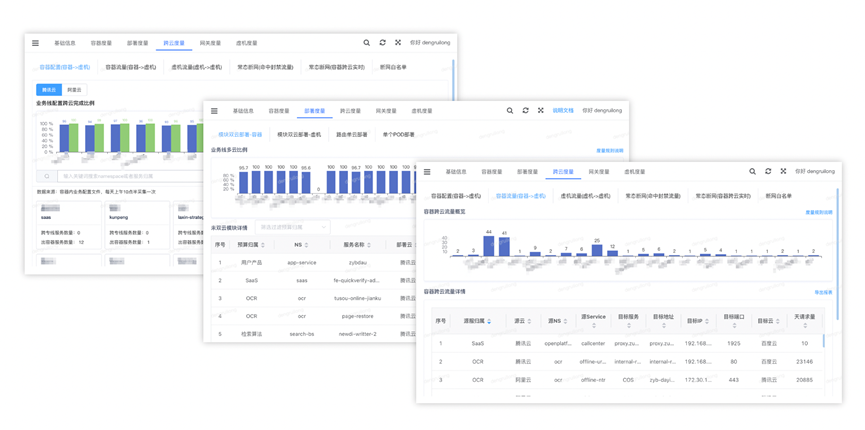Image resolution: width=865 pixels, height=430 pixels.
Task: Open the 说明文档 link
Action: coord(563,111)
